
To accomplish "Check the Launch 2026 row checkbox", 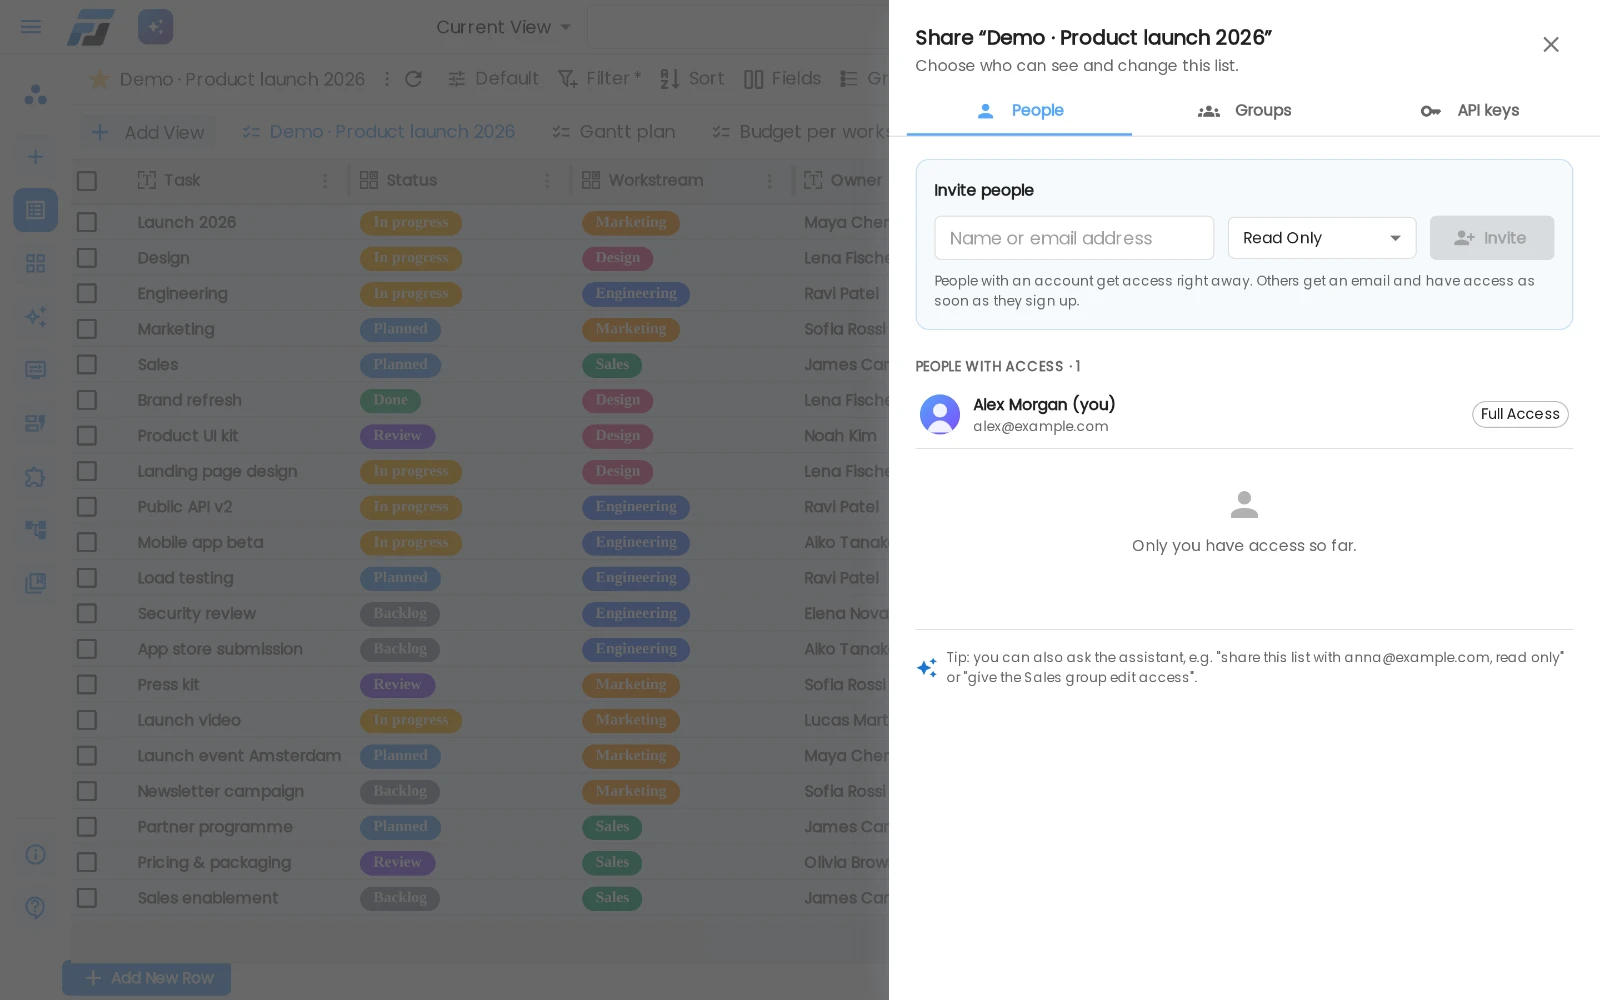I will 87,222.
